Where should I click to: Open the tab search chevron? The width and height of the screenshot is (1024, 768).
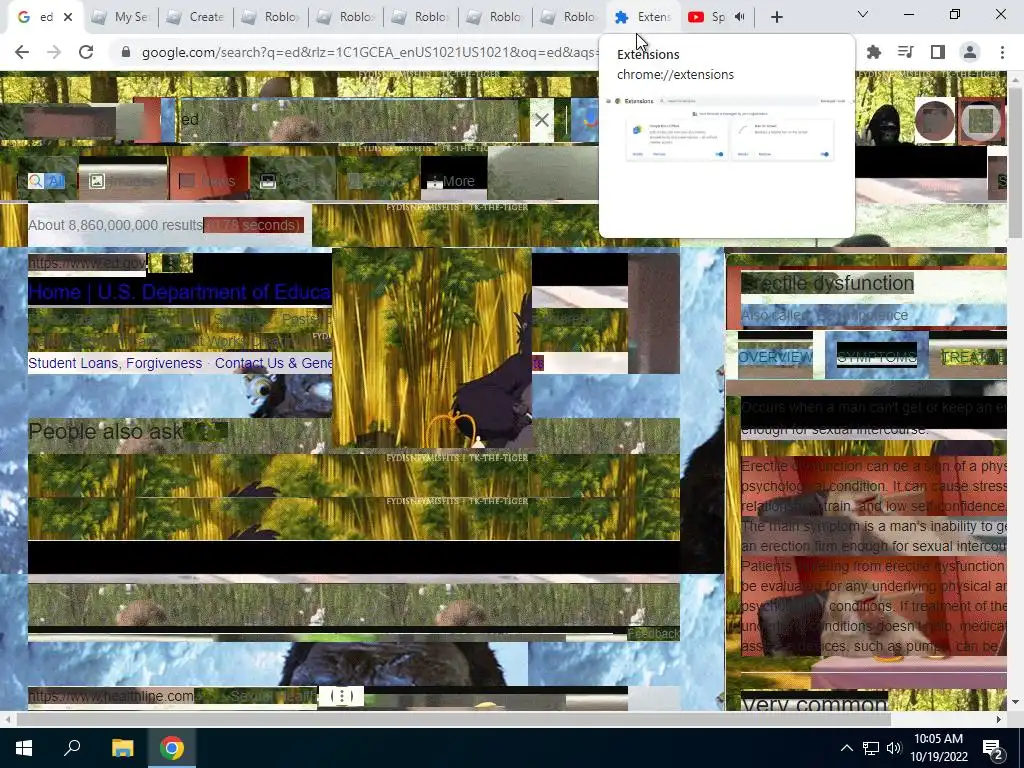point(863,14)
